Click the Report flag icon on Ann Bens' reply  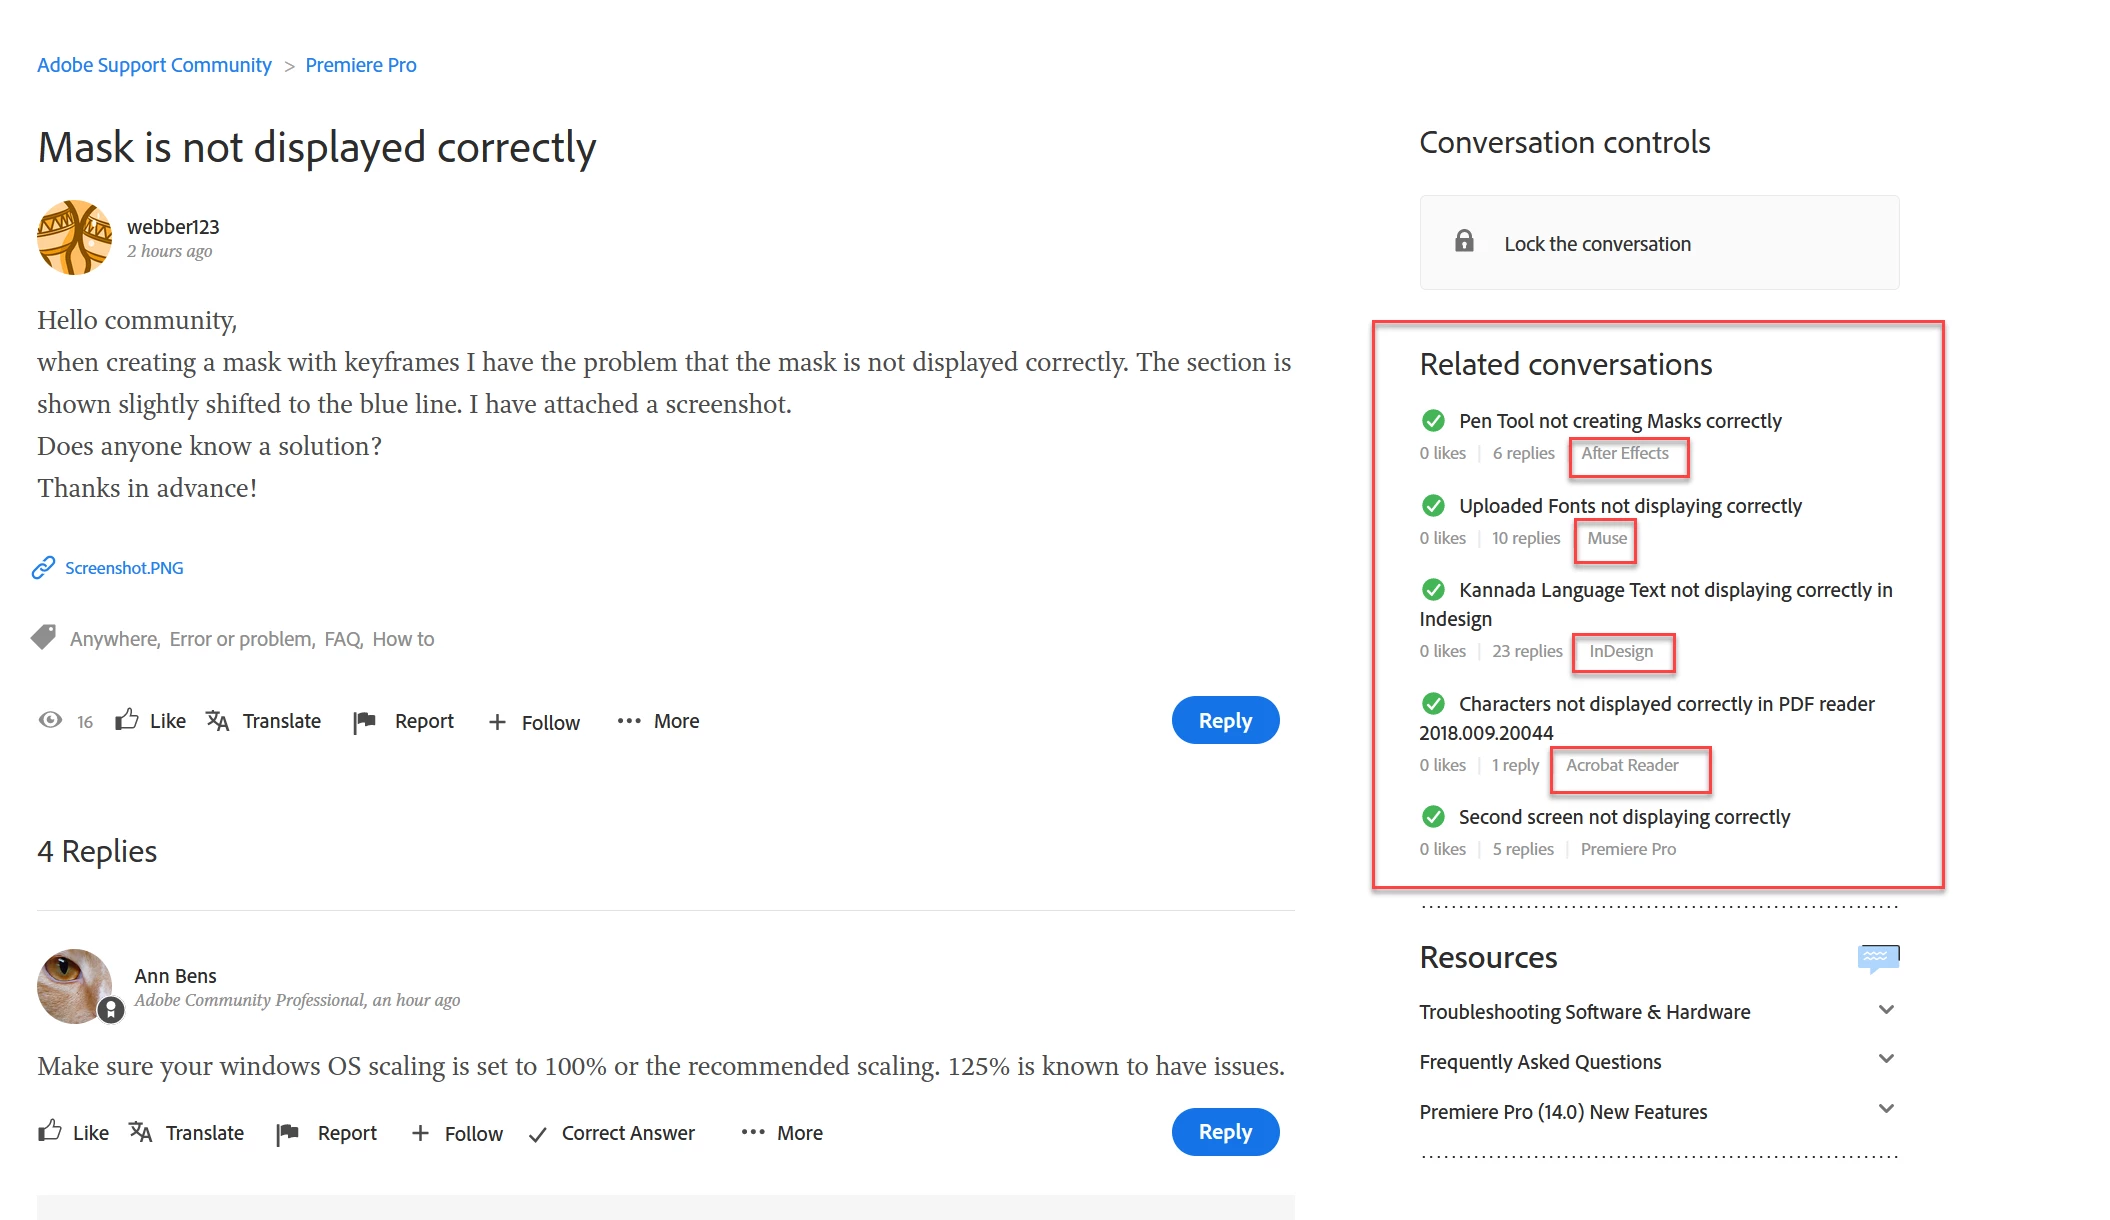point(288,1133)
